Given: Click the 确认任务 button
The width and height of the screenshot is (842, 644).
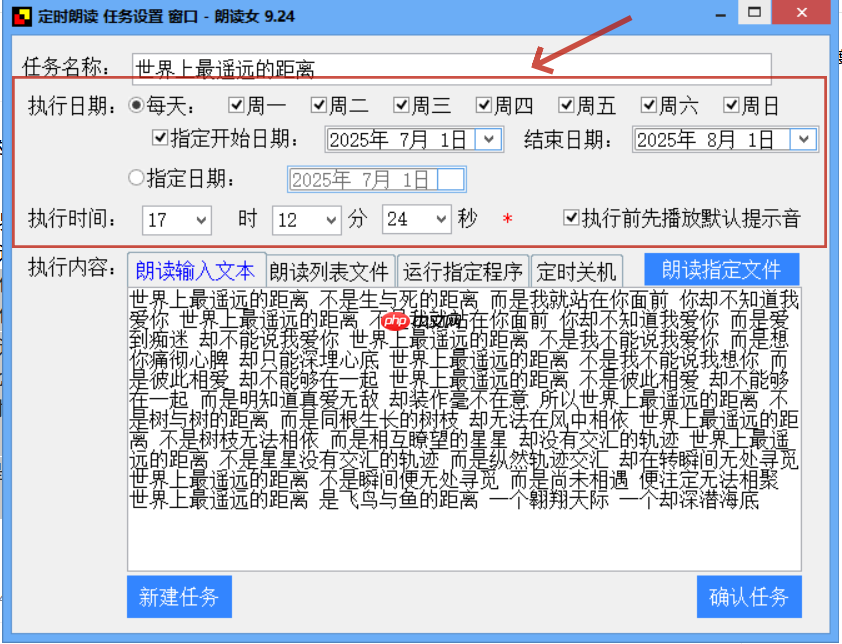Looking at the screenshot, I should [x=749, y=597].
